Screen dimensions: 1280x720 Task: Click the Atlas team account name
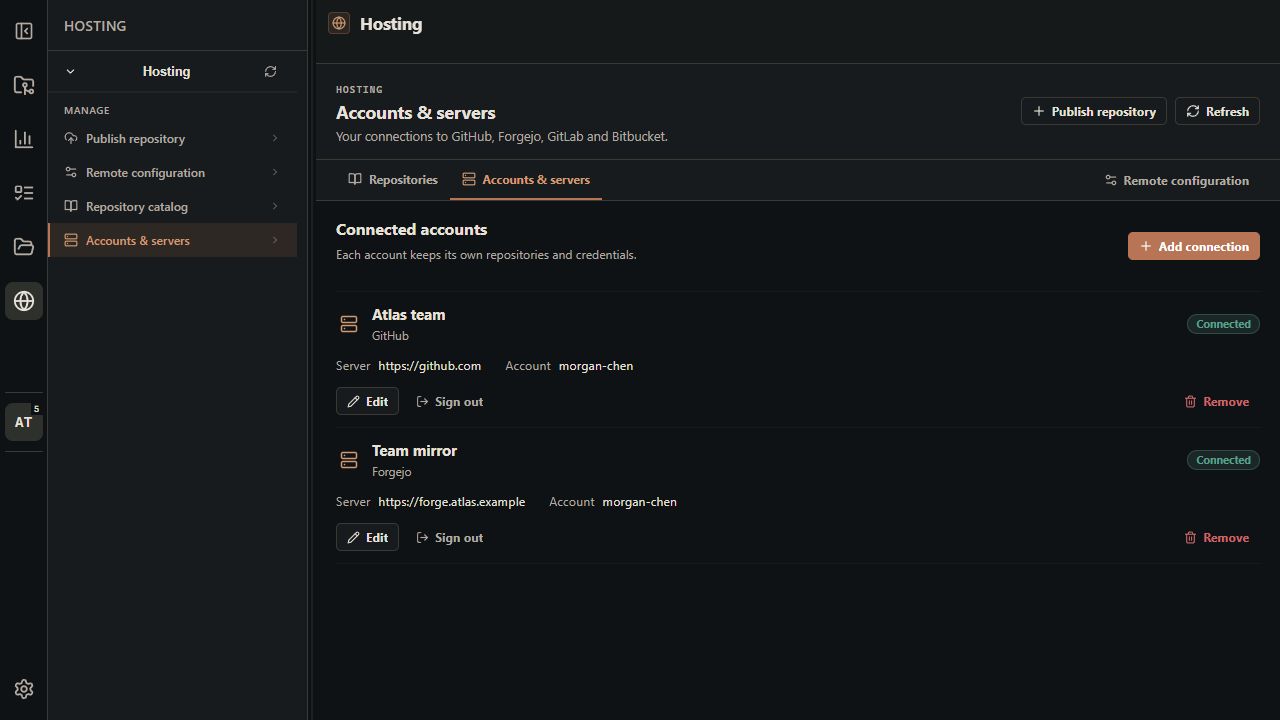pyautogui.click(x=596, y=366)
